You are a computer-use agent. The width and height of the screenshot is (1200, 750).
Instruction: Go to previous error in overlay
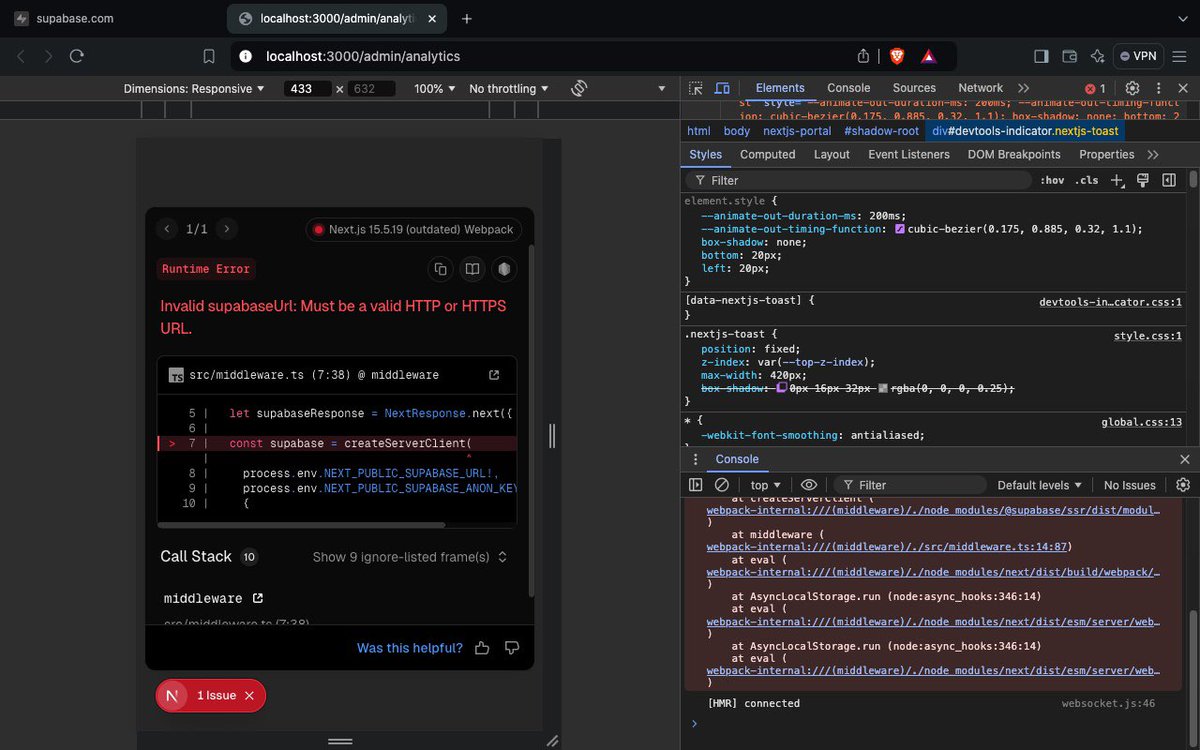pyautogui.click(x=167, y=229)
